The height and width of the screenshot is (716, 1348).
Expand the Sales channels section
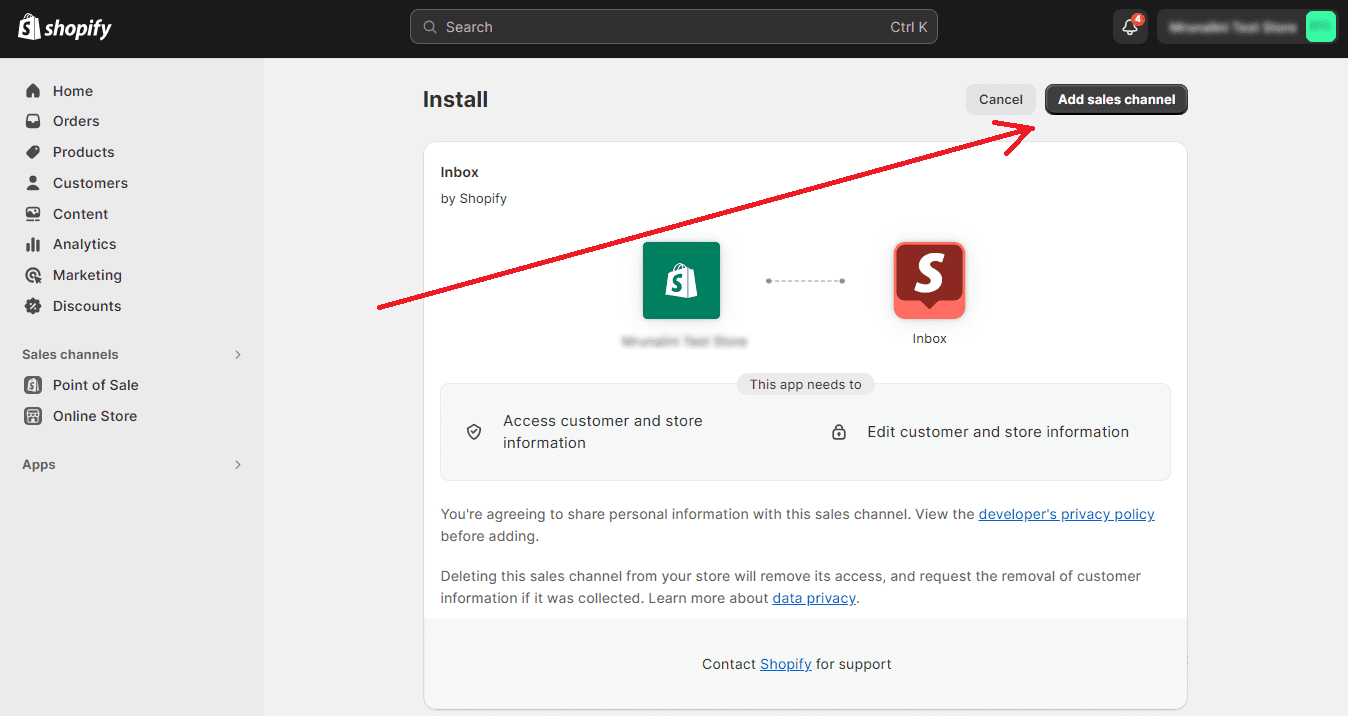[237, 354]
